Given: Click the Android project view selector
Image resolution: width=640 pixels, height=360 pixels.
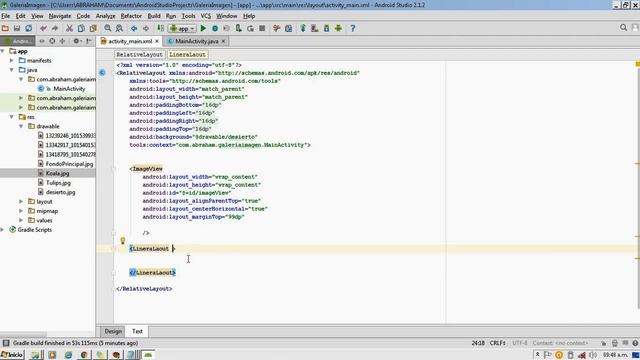Looking at the screenshot, I should (17, 41).
